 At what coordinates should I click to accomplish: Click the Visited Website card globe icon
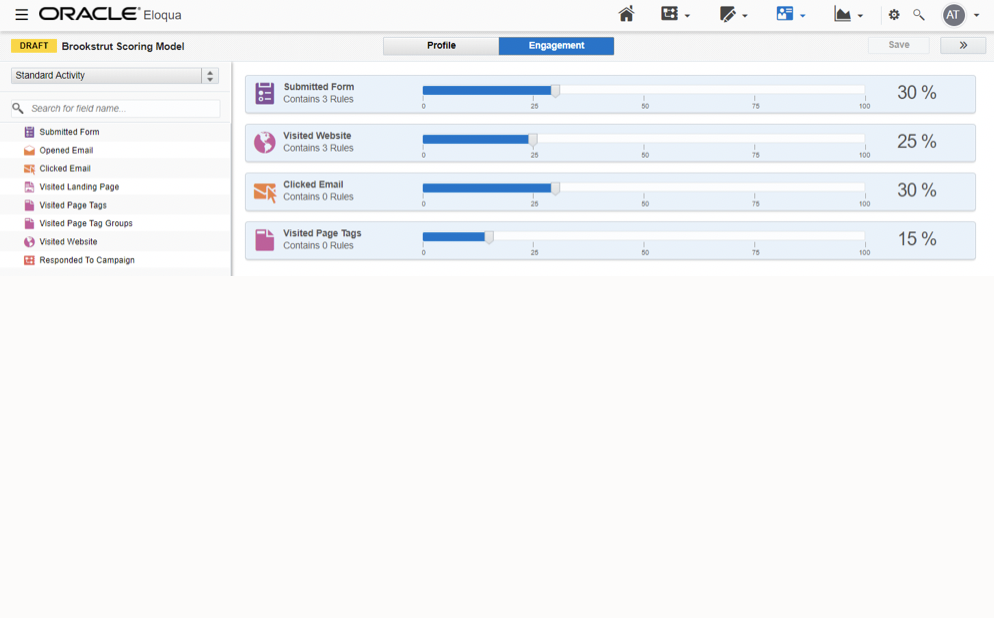click(x=264, y=142)
